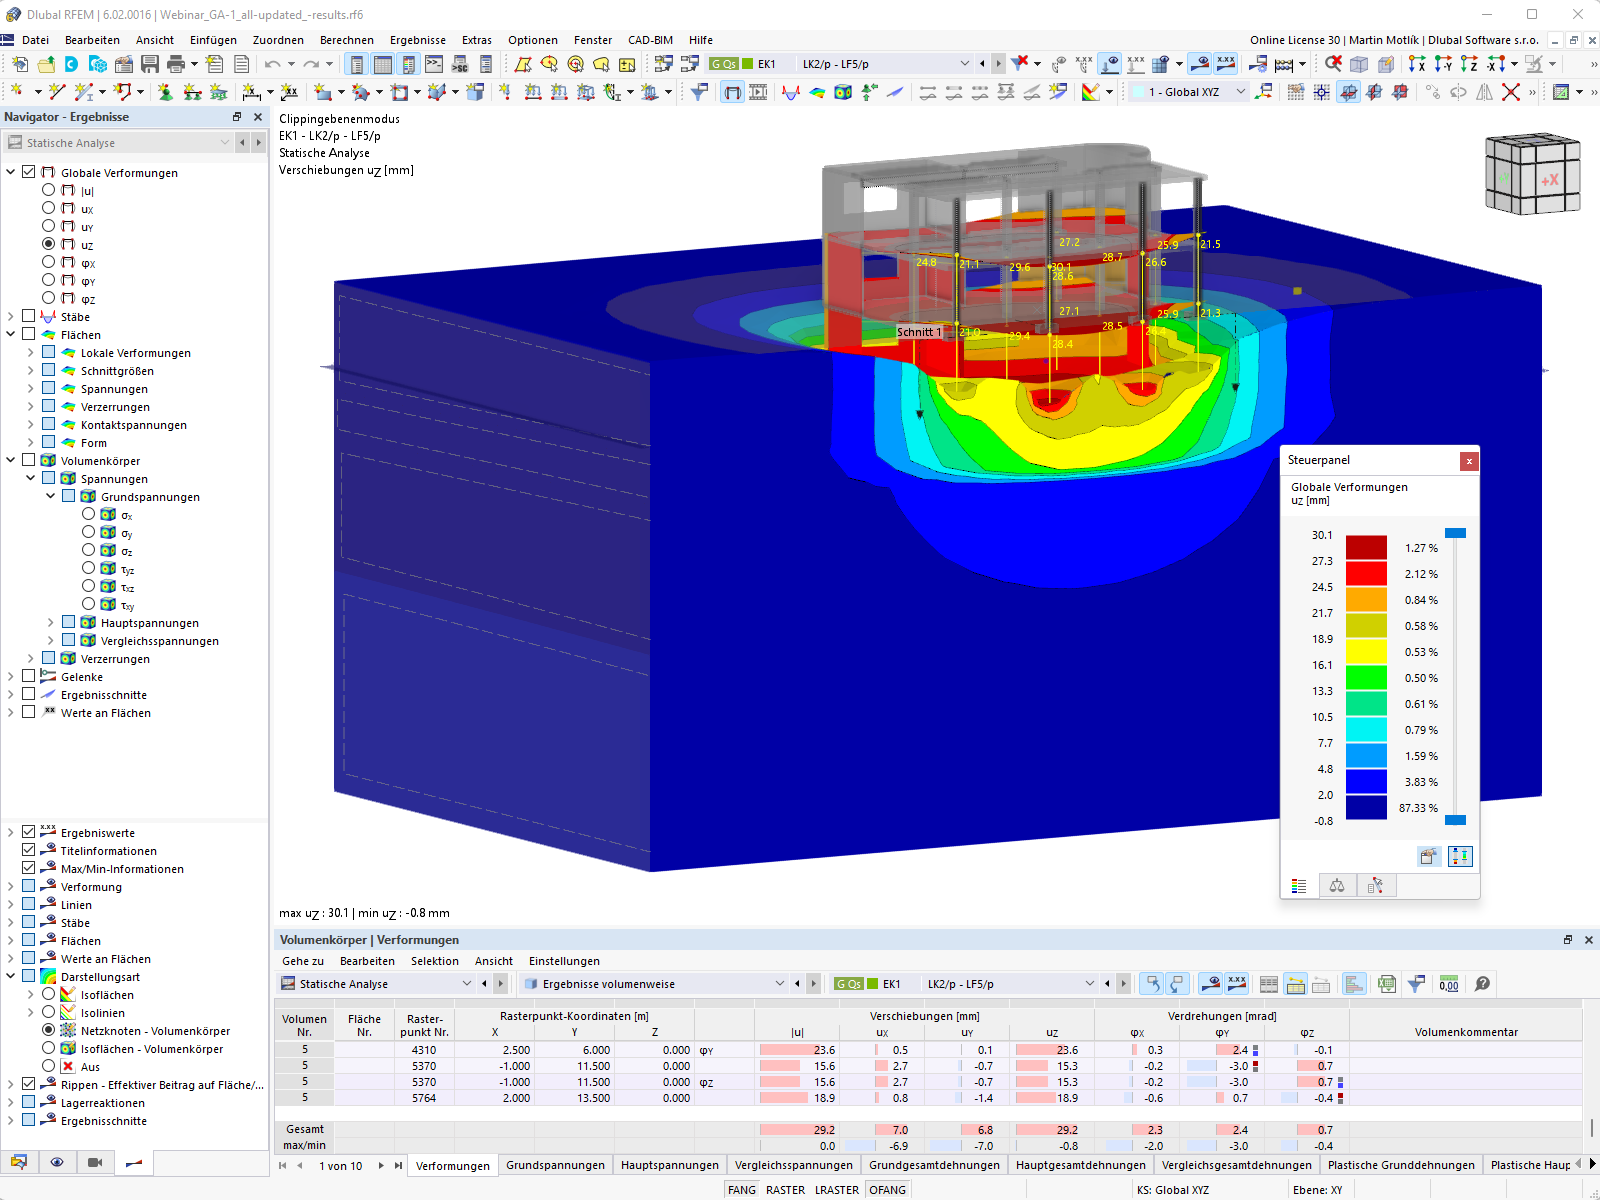
Task: Click the OFANG status bar button
Action: click(x=887, y=1190)
